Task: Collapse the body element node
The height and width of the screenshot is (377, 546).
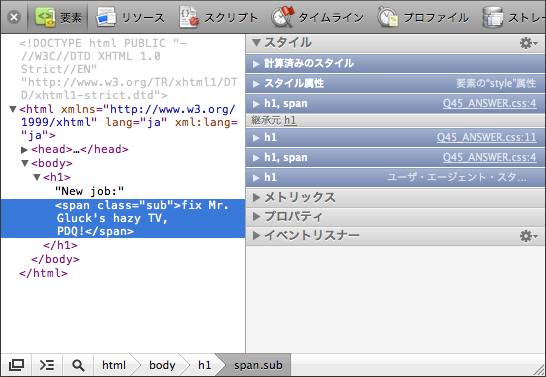Action: (25, 163)
